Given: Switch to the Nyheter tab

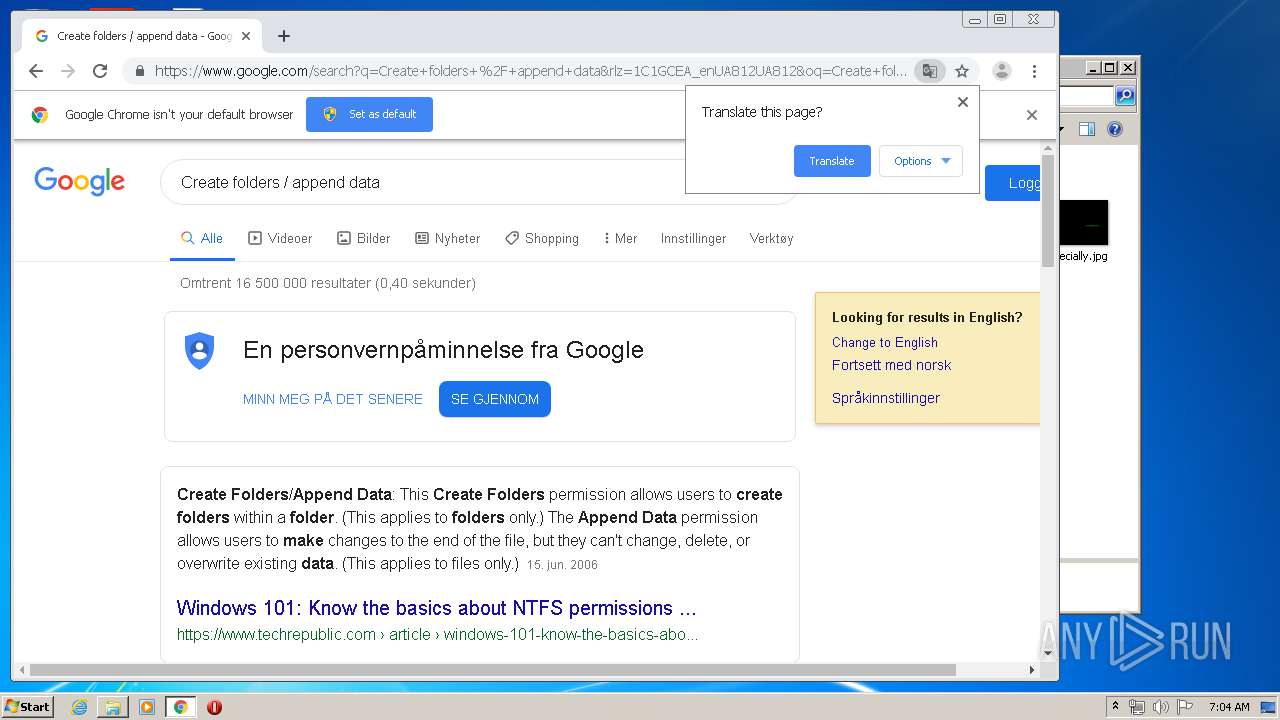Looking at the screenshot, I should tap(448, 238).
